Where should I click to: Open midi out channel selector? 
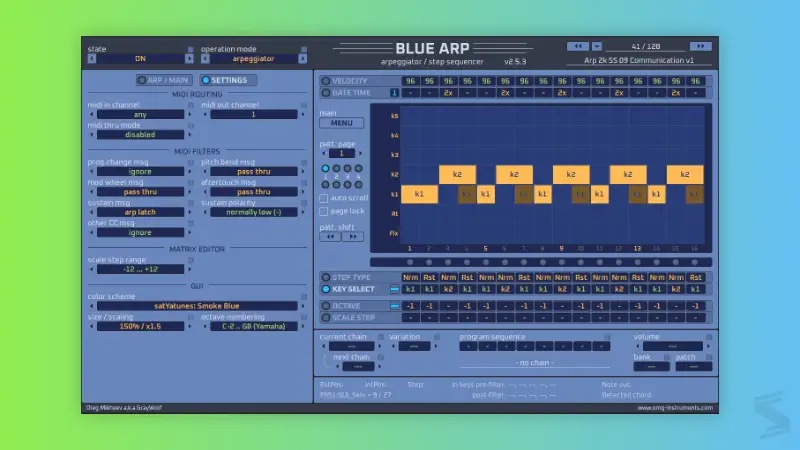click(x=254, y=115)
